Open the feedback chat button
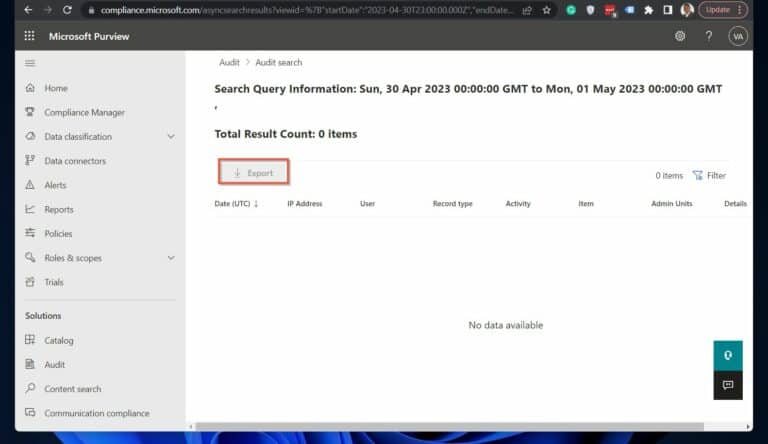Screen dimensions: 768x444 pyautogui.click(x=728, y=385)
